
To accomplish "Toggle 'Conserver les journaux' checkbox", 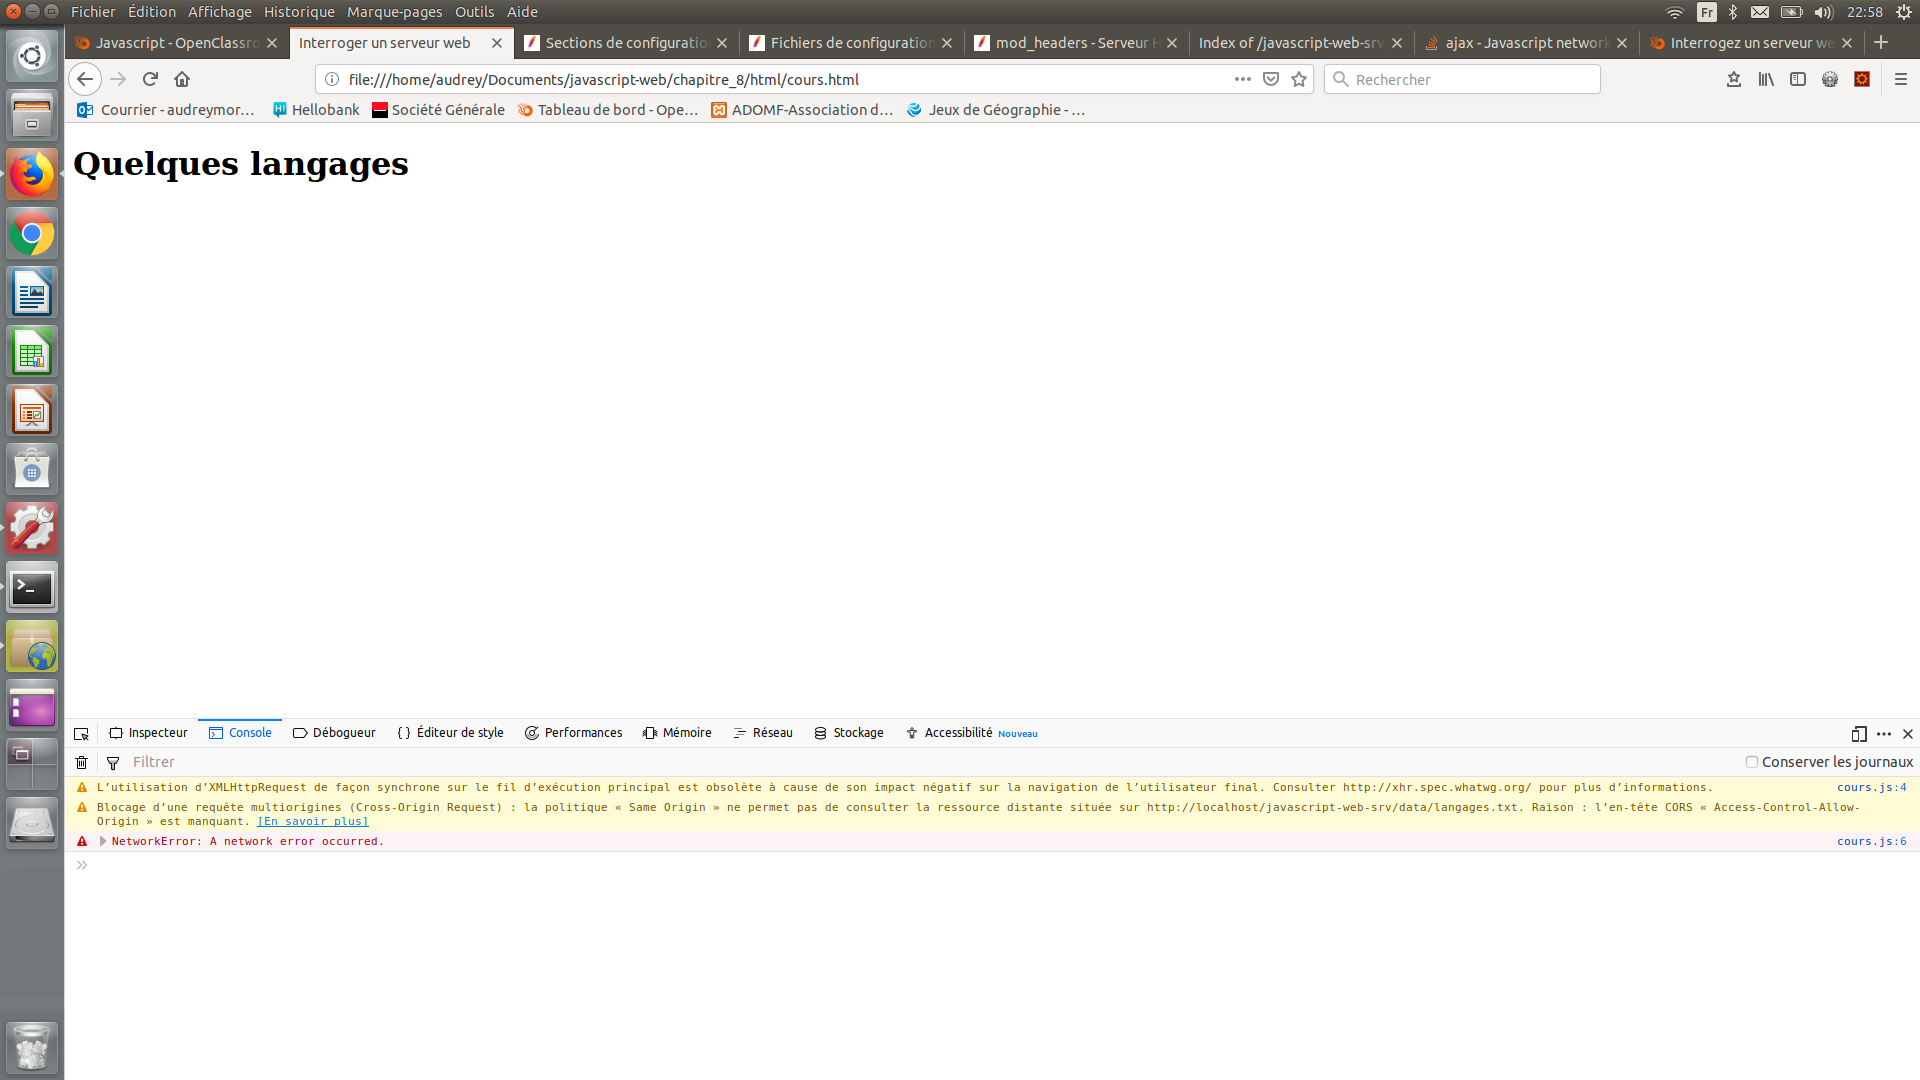I will [1751, 761].
